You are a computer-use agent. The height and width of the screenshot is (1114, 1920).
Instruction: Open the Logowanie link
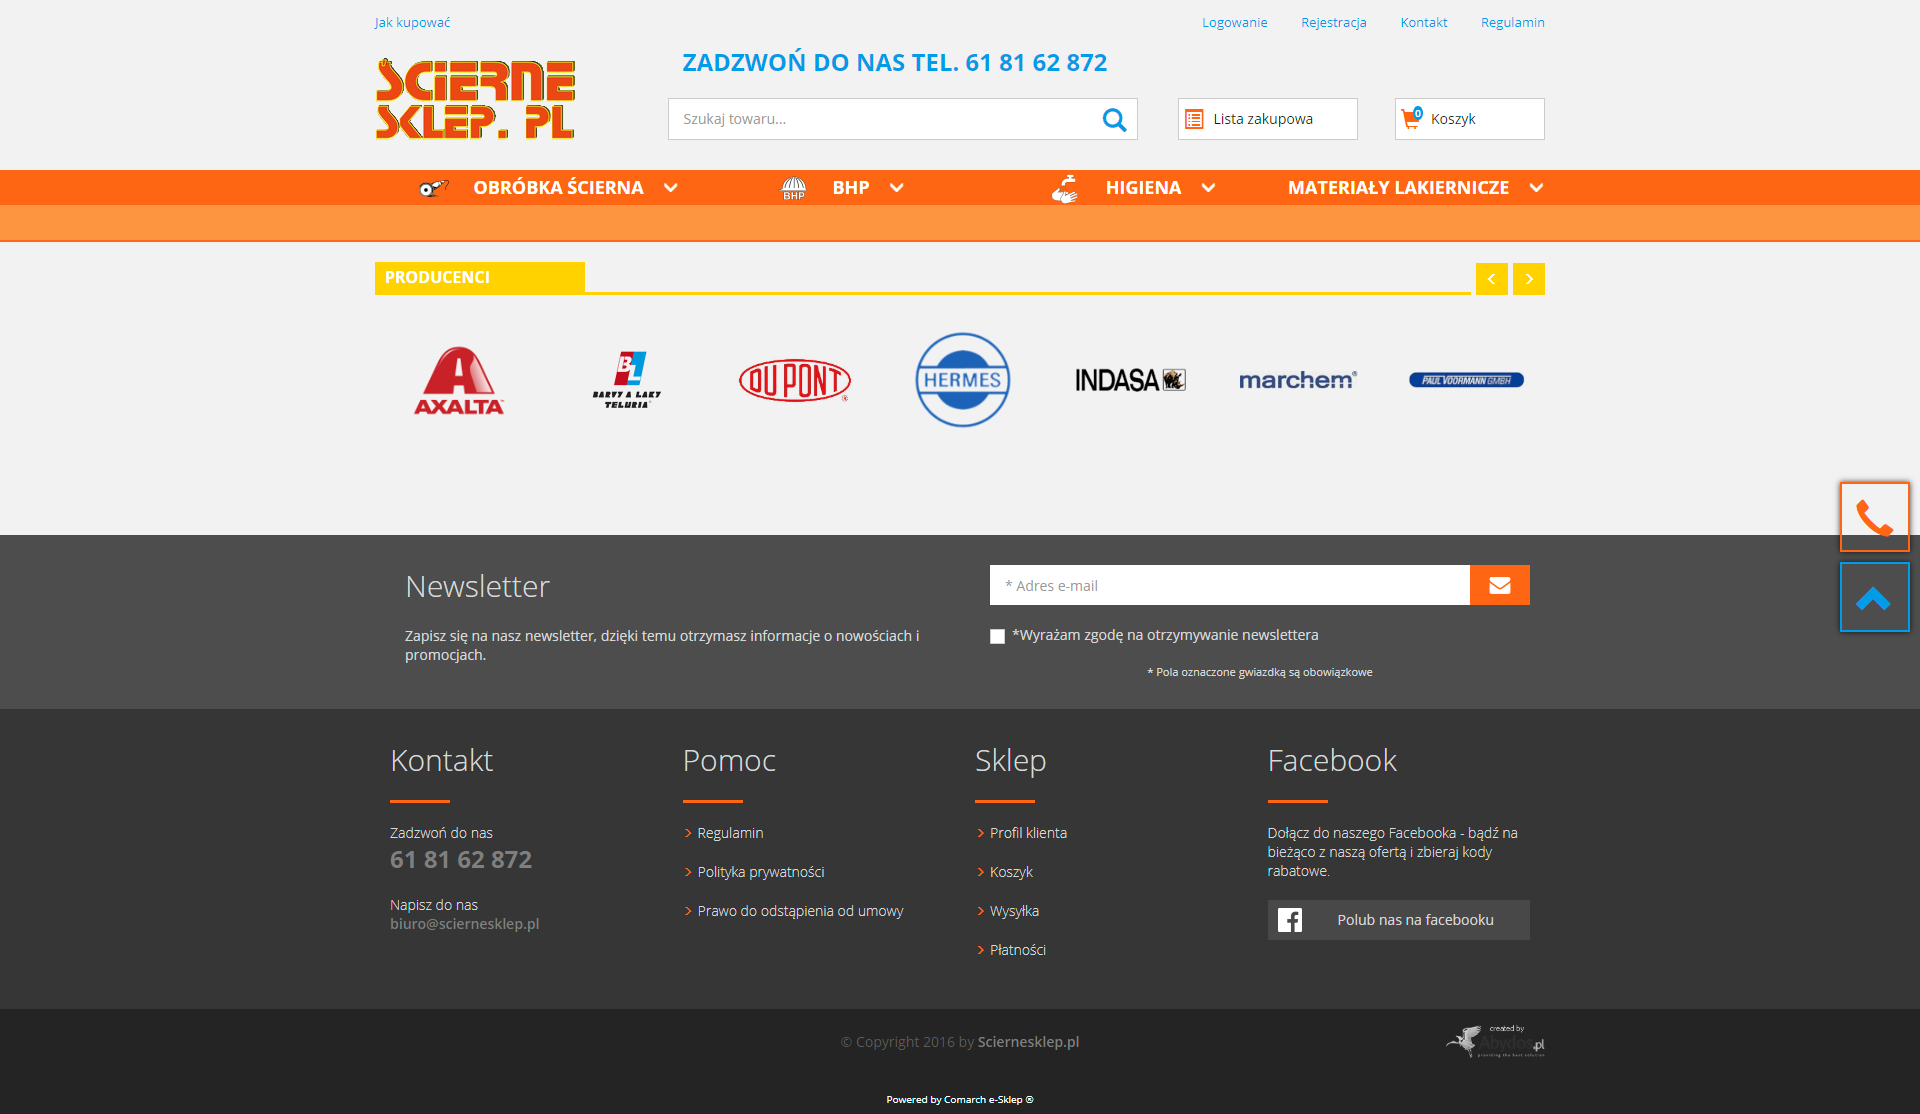1234,23
